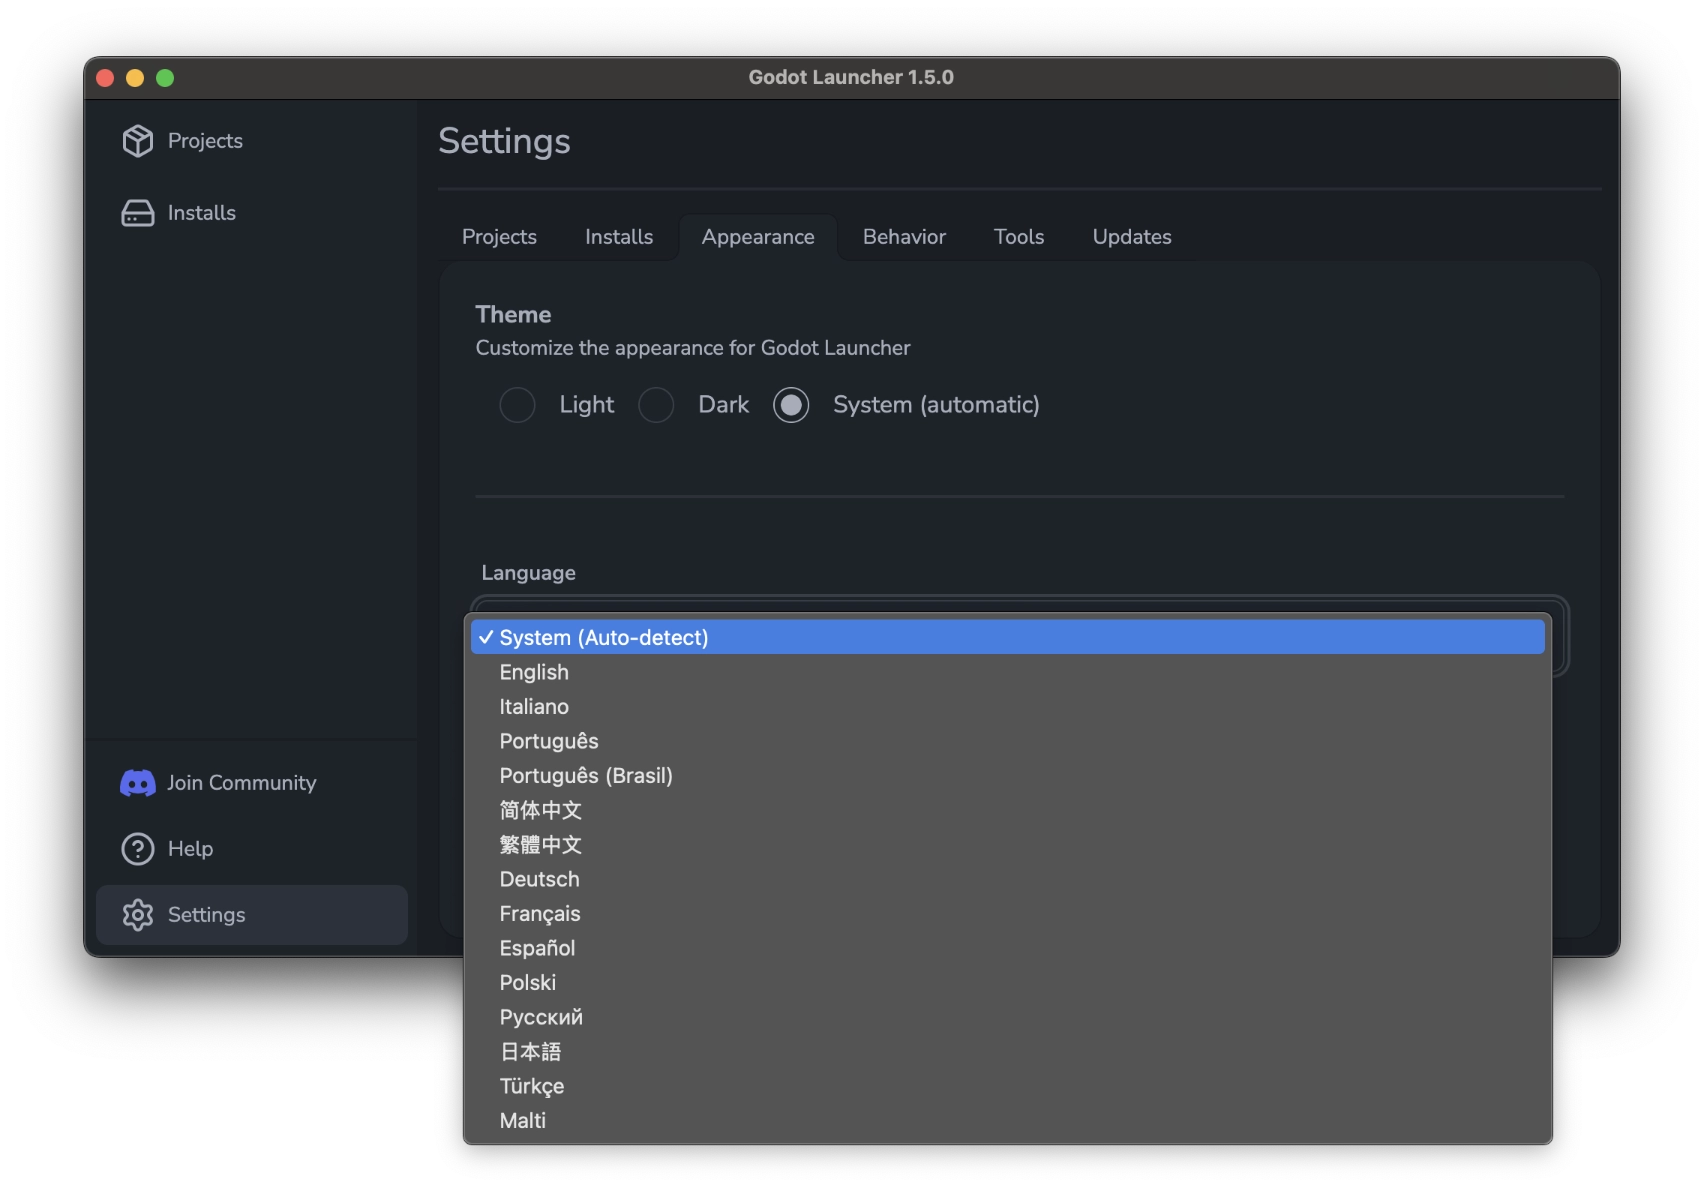Viewport: 1704px width, 1185px height.
Task: Click the Installs drive icon in sidebar
Action: [138, 212]
